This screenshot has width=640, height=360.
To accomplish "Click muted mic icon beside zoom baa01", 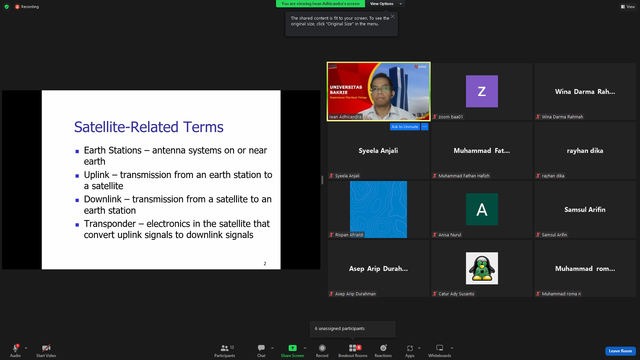I will coord(435,117).
